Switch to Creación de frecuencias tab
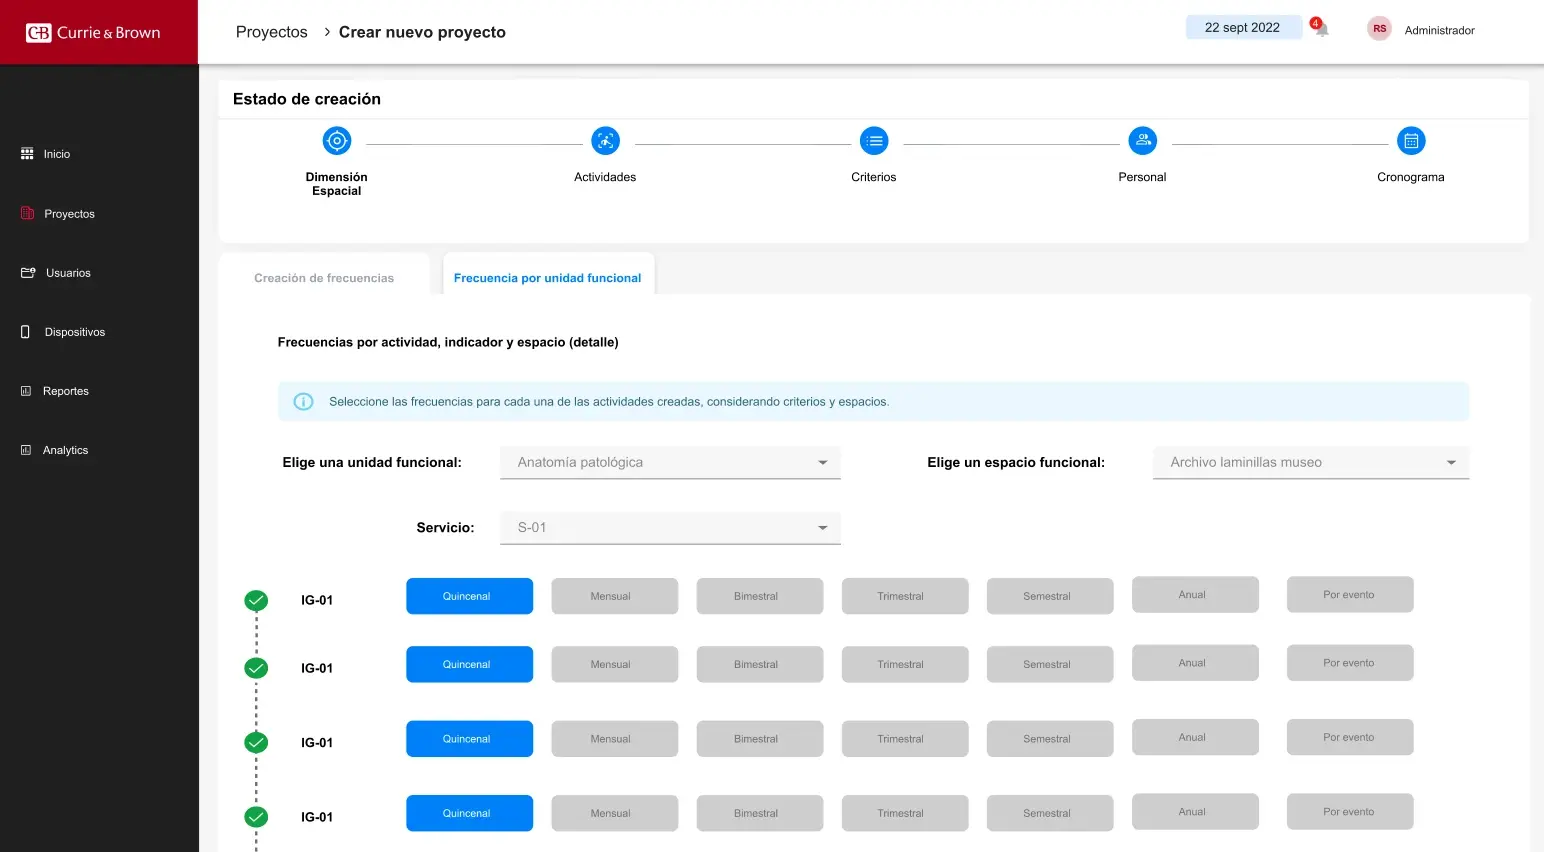The height and width of the screenshot is (852, 1544). click(324, 277)
